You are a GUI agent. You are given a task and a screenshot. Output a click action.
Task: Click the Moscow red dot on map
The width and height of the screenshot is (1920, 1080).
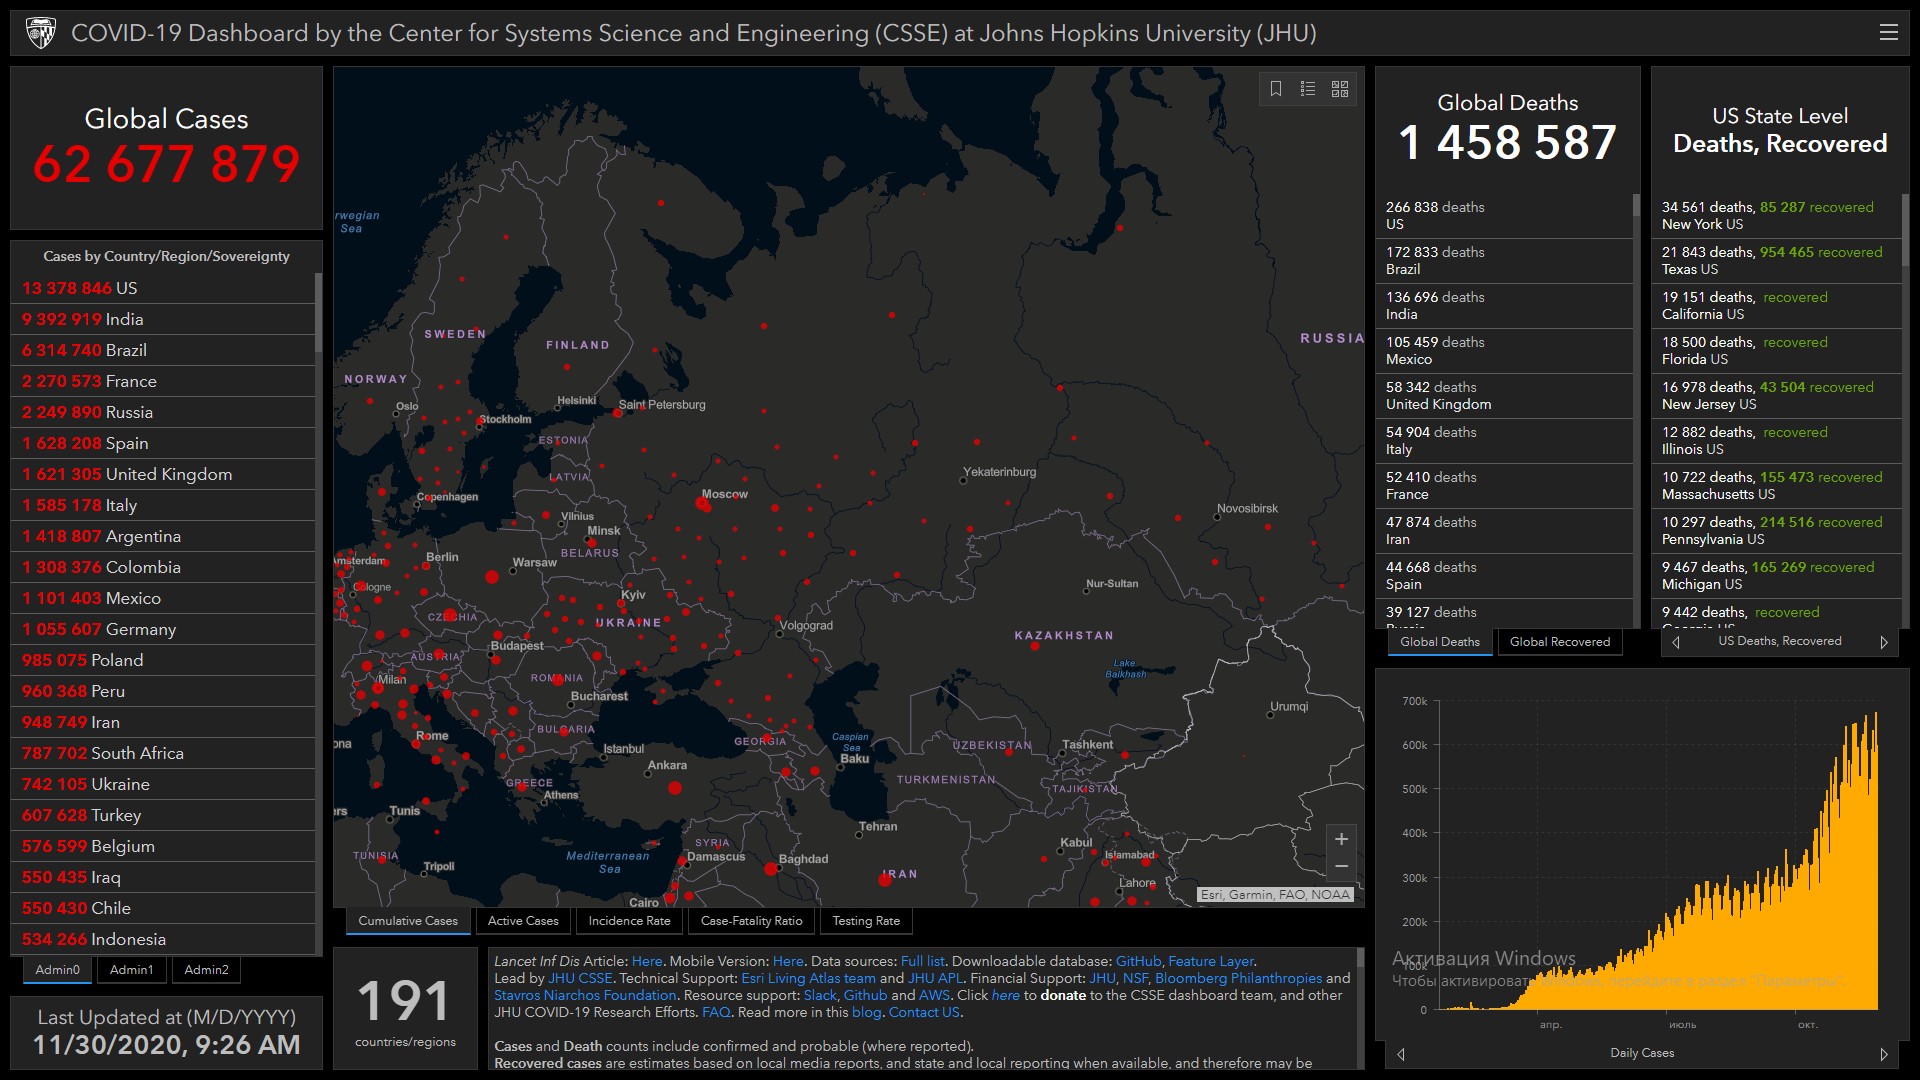[704, 505]
